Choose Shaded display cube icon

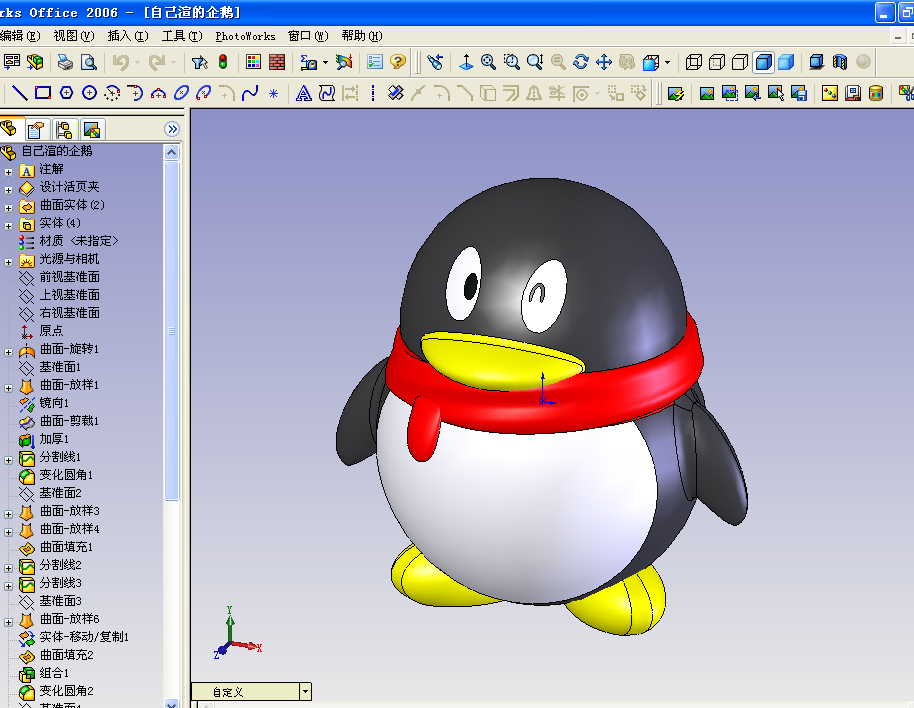click(786, 62)
